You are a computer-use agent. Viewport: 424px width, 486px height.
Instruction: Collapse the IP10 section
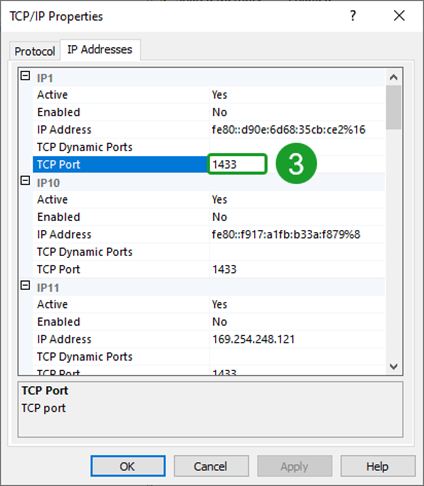tap(25, 181)
